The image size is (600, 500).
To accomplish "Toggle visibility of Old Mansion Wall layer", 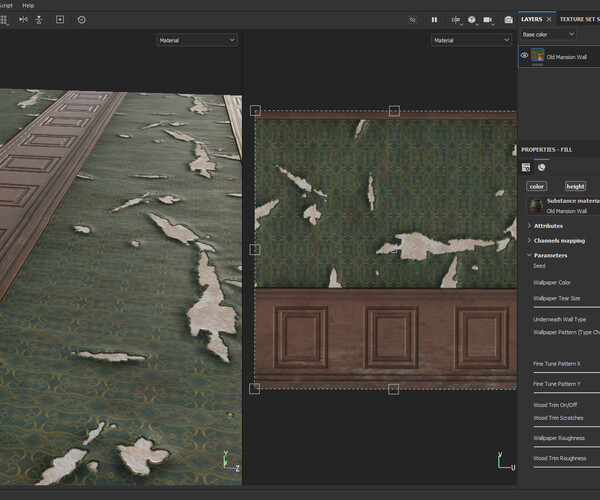I will tap(524, 55).
